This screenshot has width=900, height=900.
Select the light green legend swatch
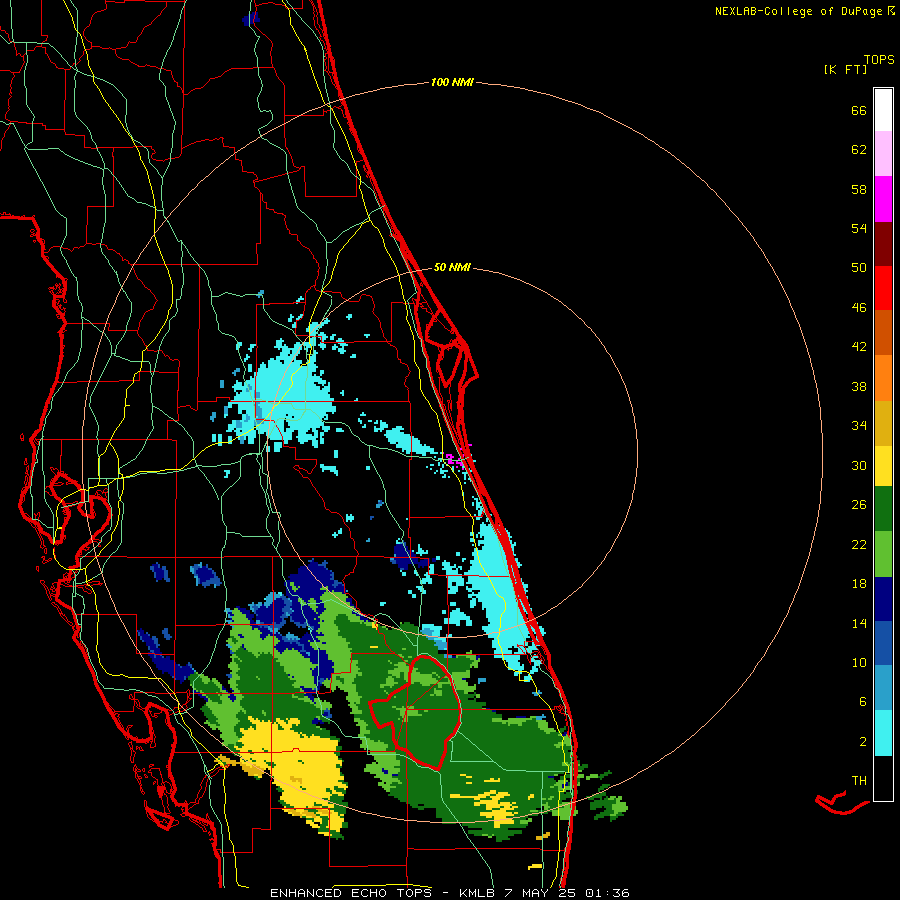coord(883,554)
